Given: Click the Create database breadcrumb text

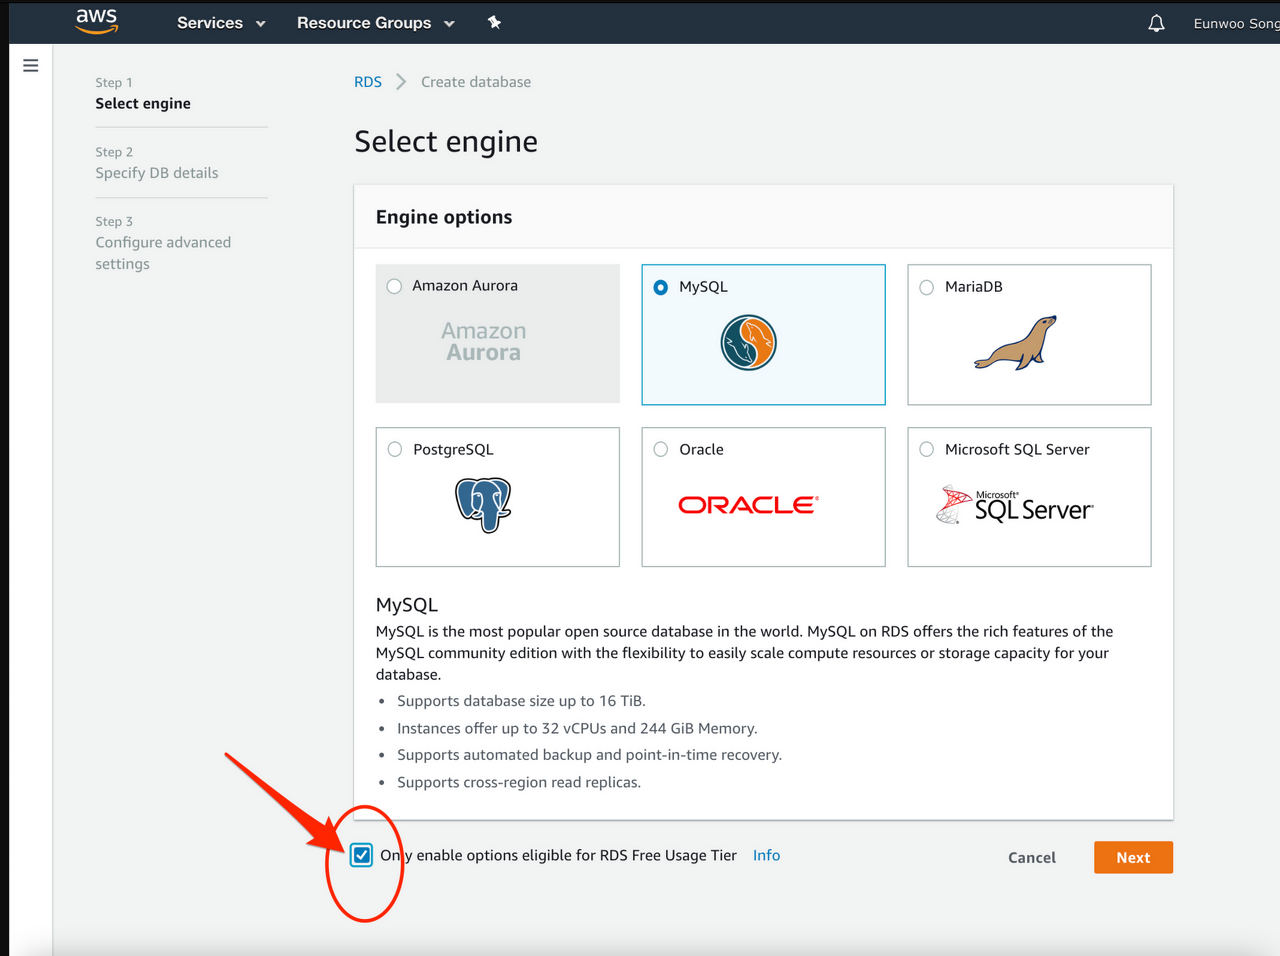Looking at the screenshot, I should 476,82.
